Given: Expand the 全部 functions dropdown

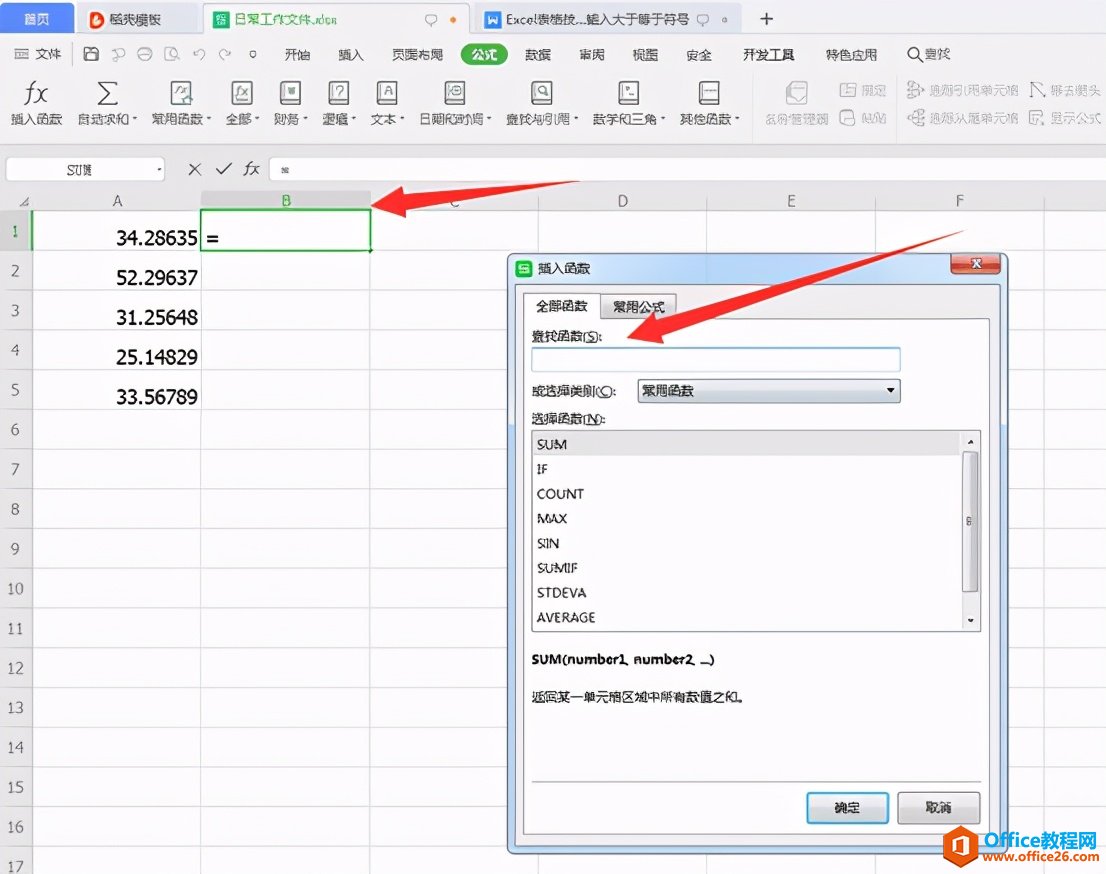Looking at the screenshot, I should tap(257, 119).
